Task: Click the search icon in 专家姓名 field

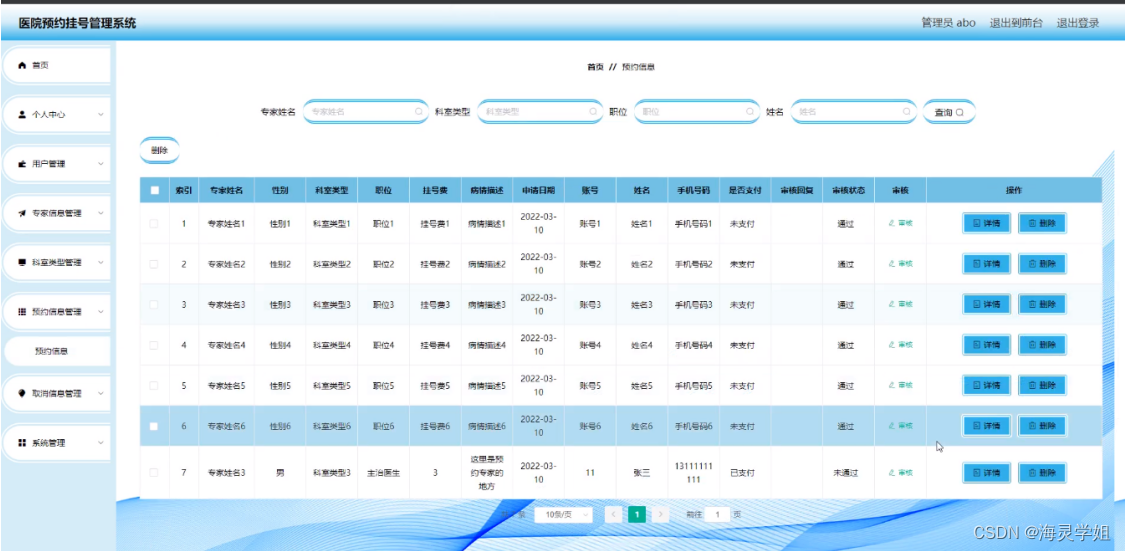Action: (x=419, y=112)
